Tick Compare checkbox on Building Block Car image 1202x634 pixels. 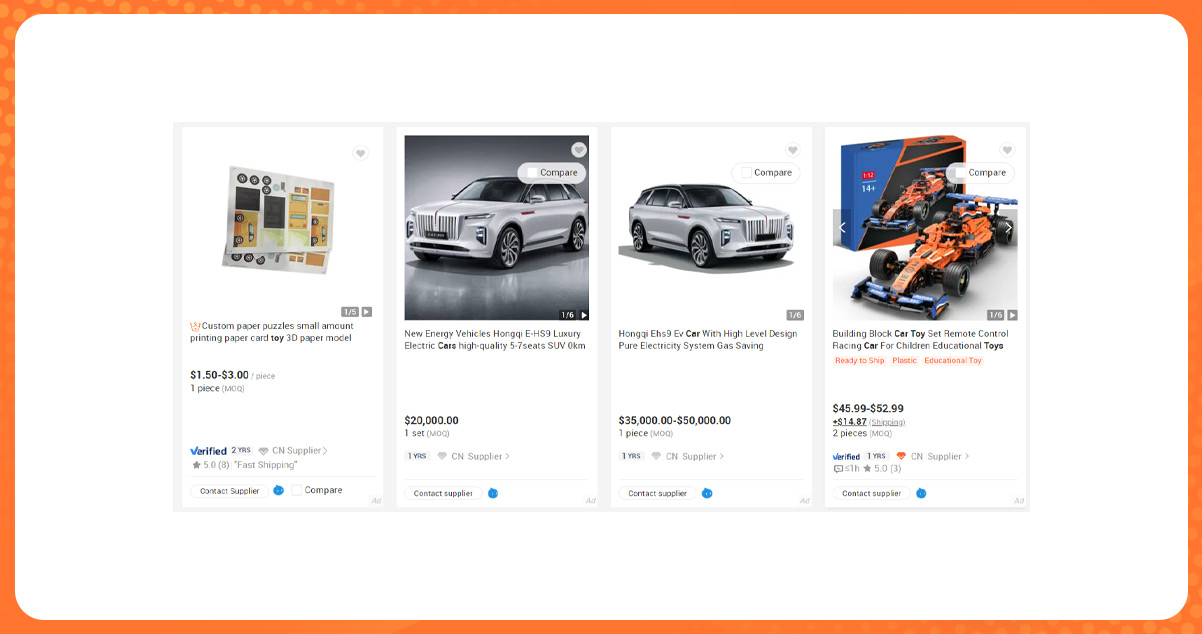coord(960,172)
